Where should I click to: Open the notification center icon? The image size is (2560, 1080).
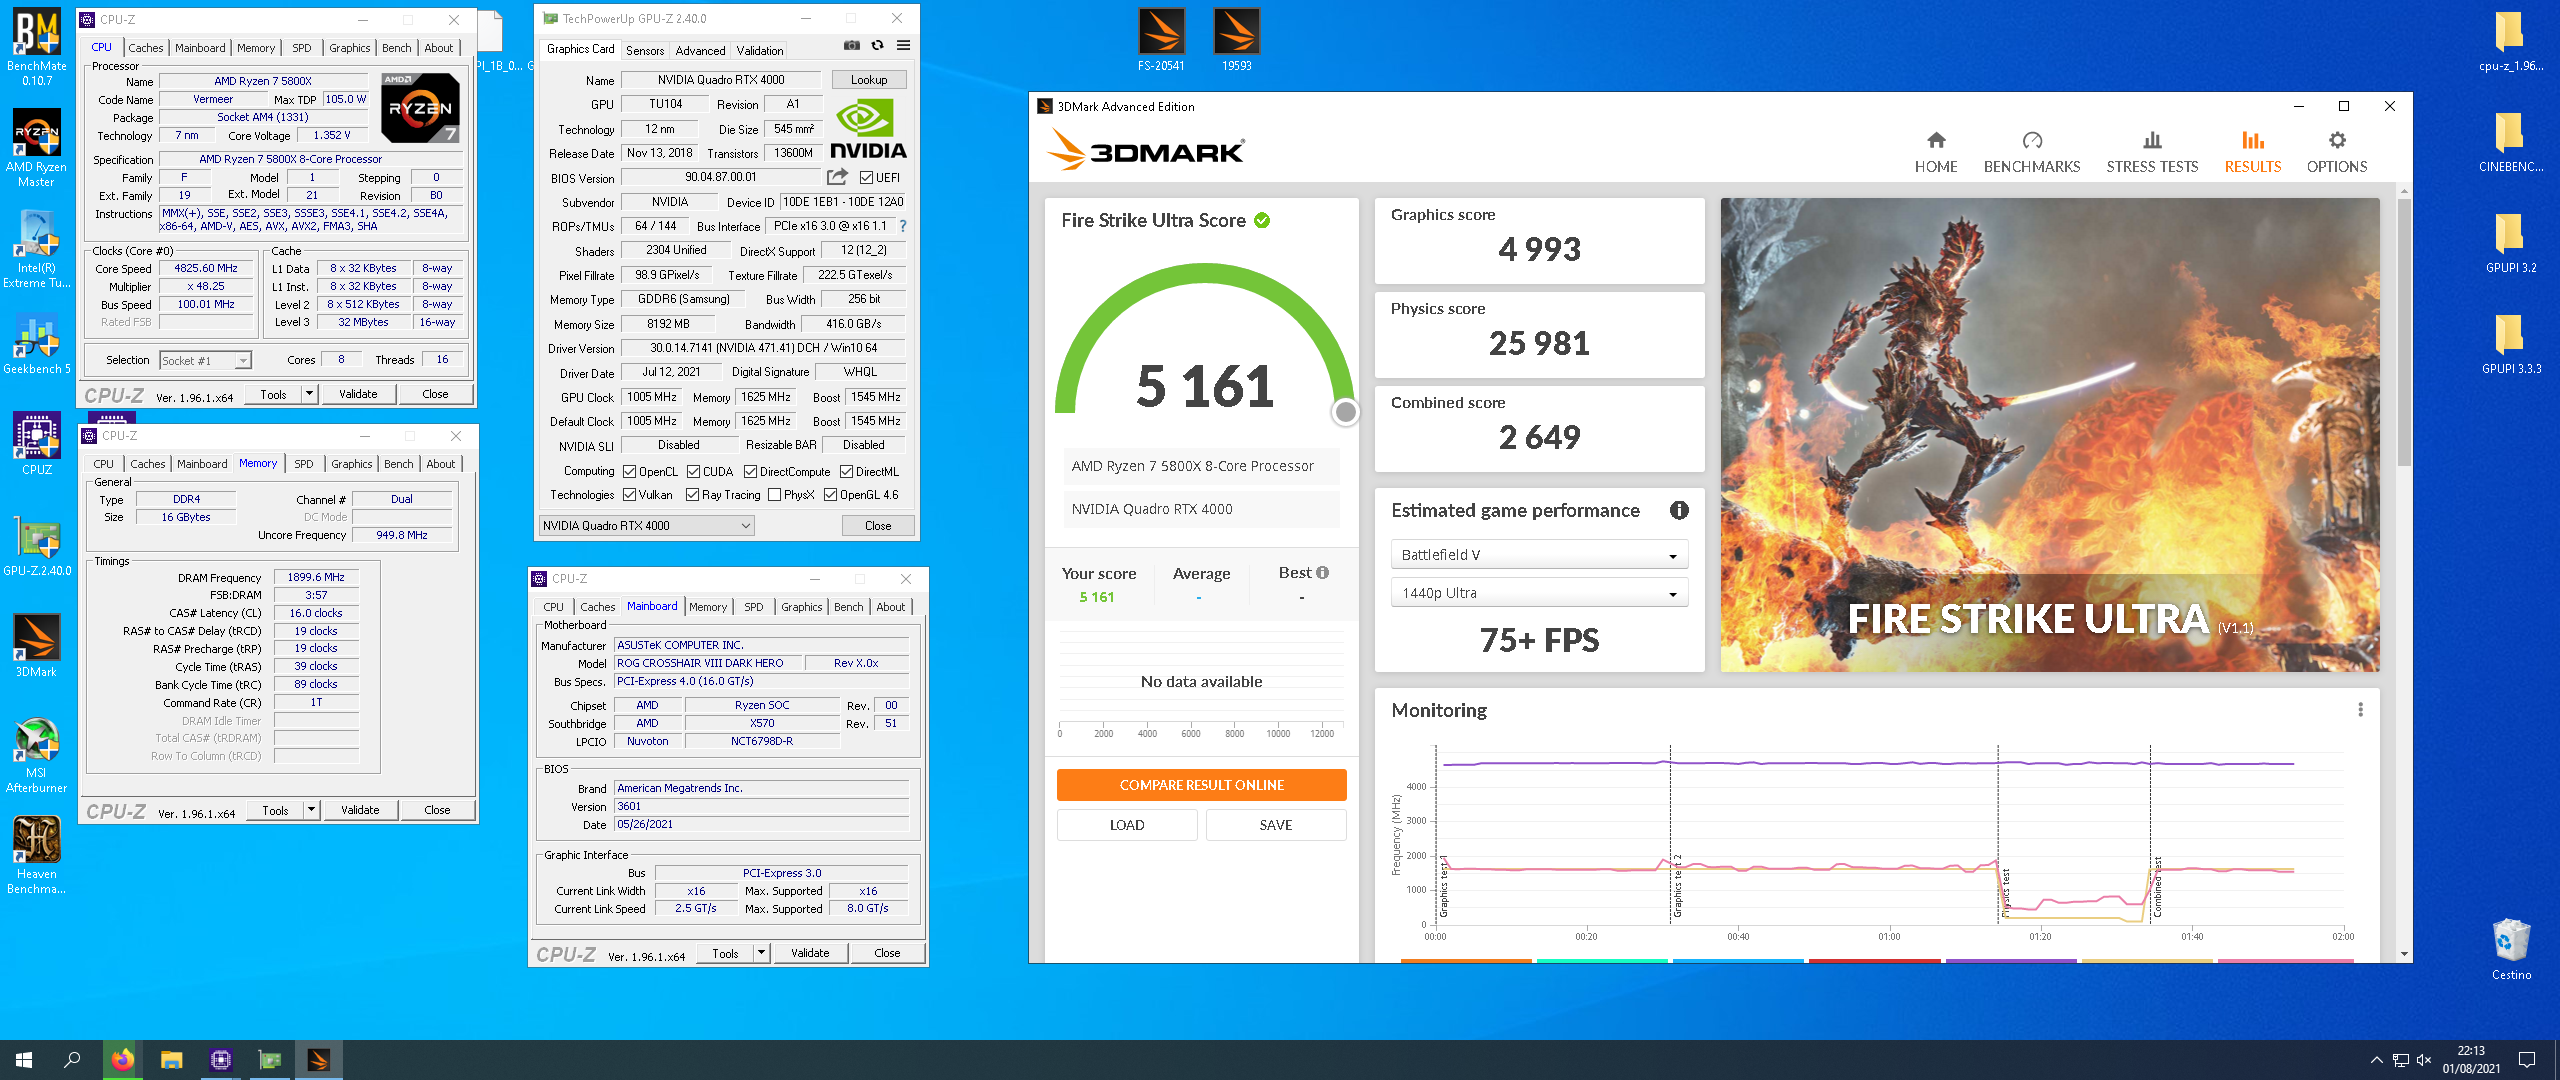pos(2527,1060)
